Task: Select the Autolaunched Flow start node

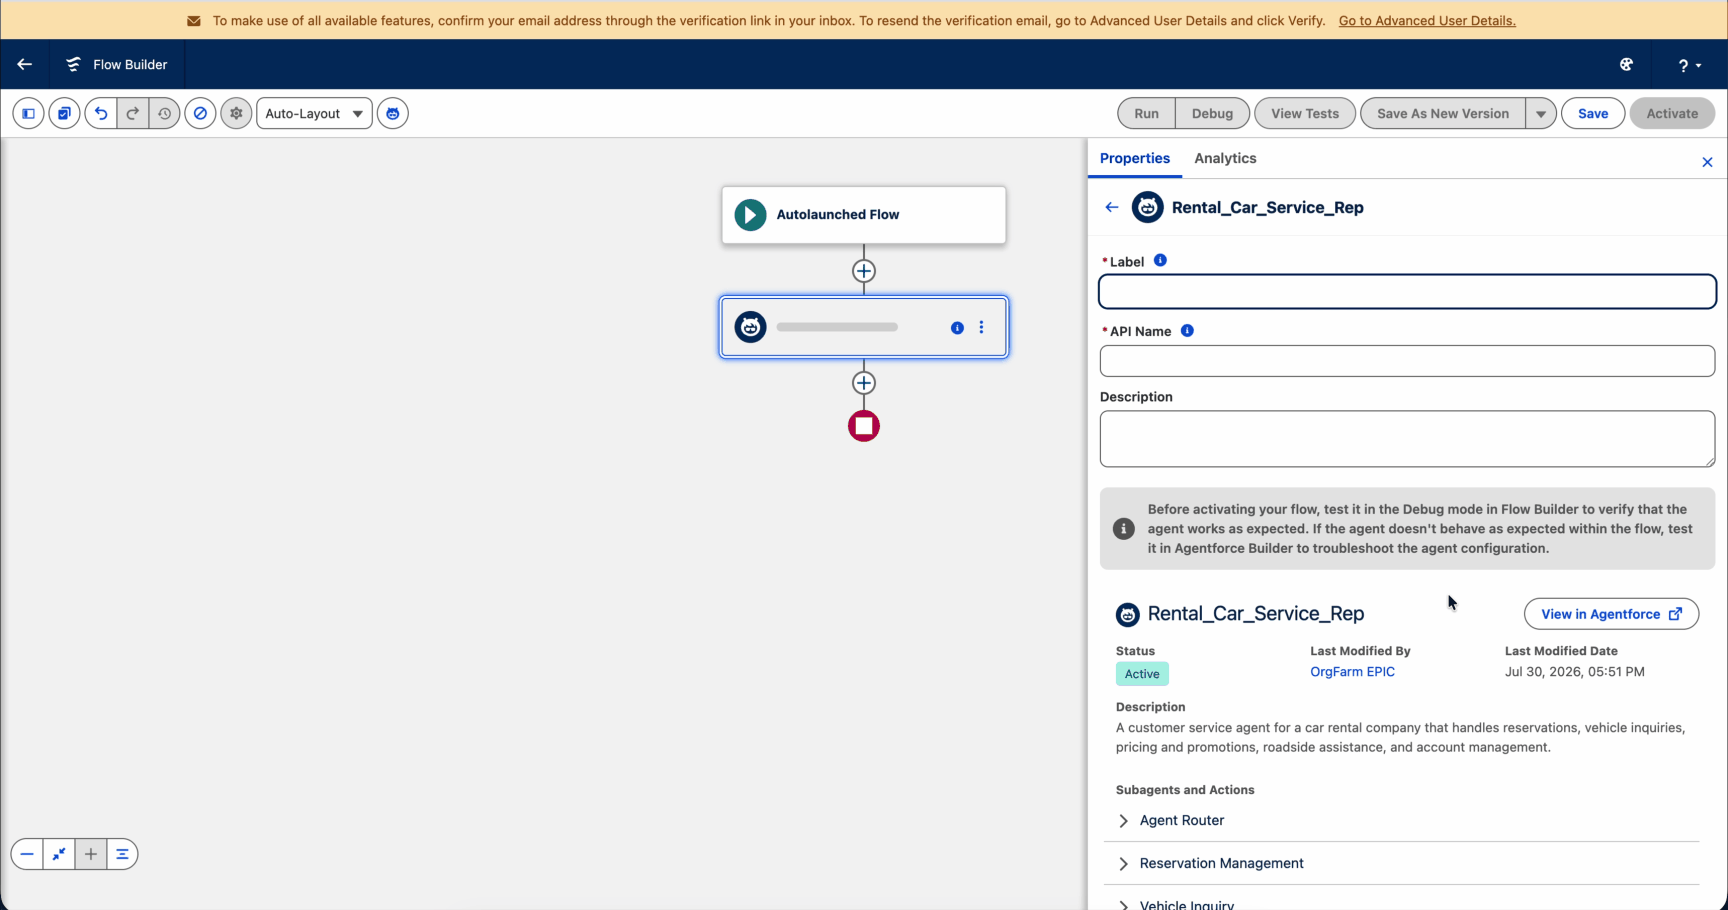Action: 864,214
